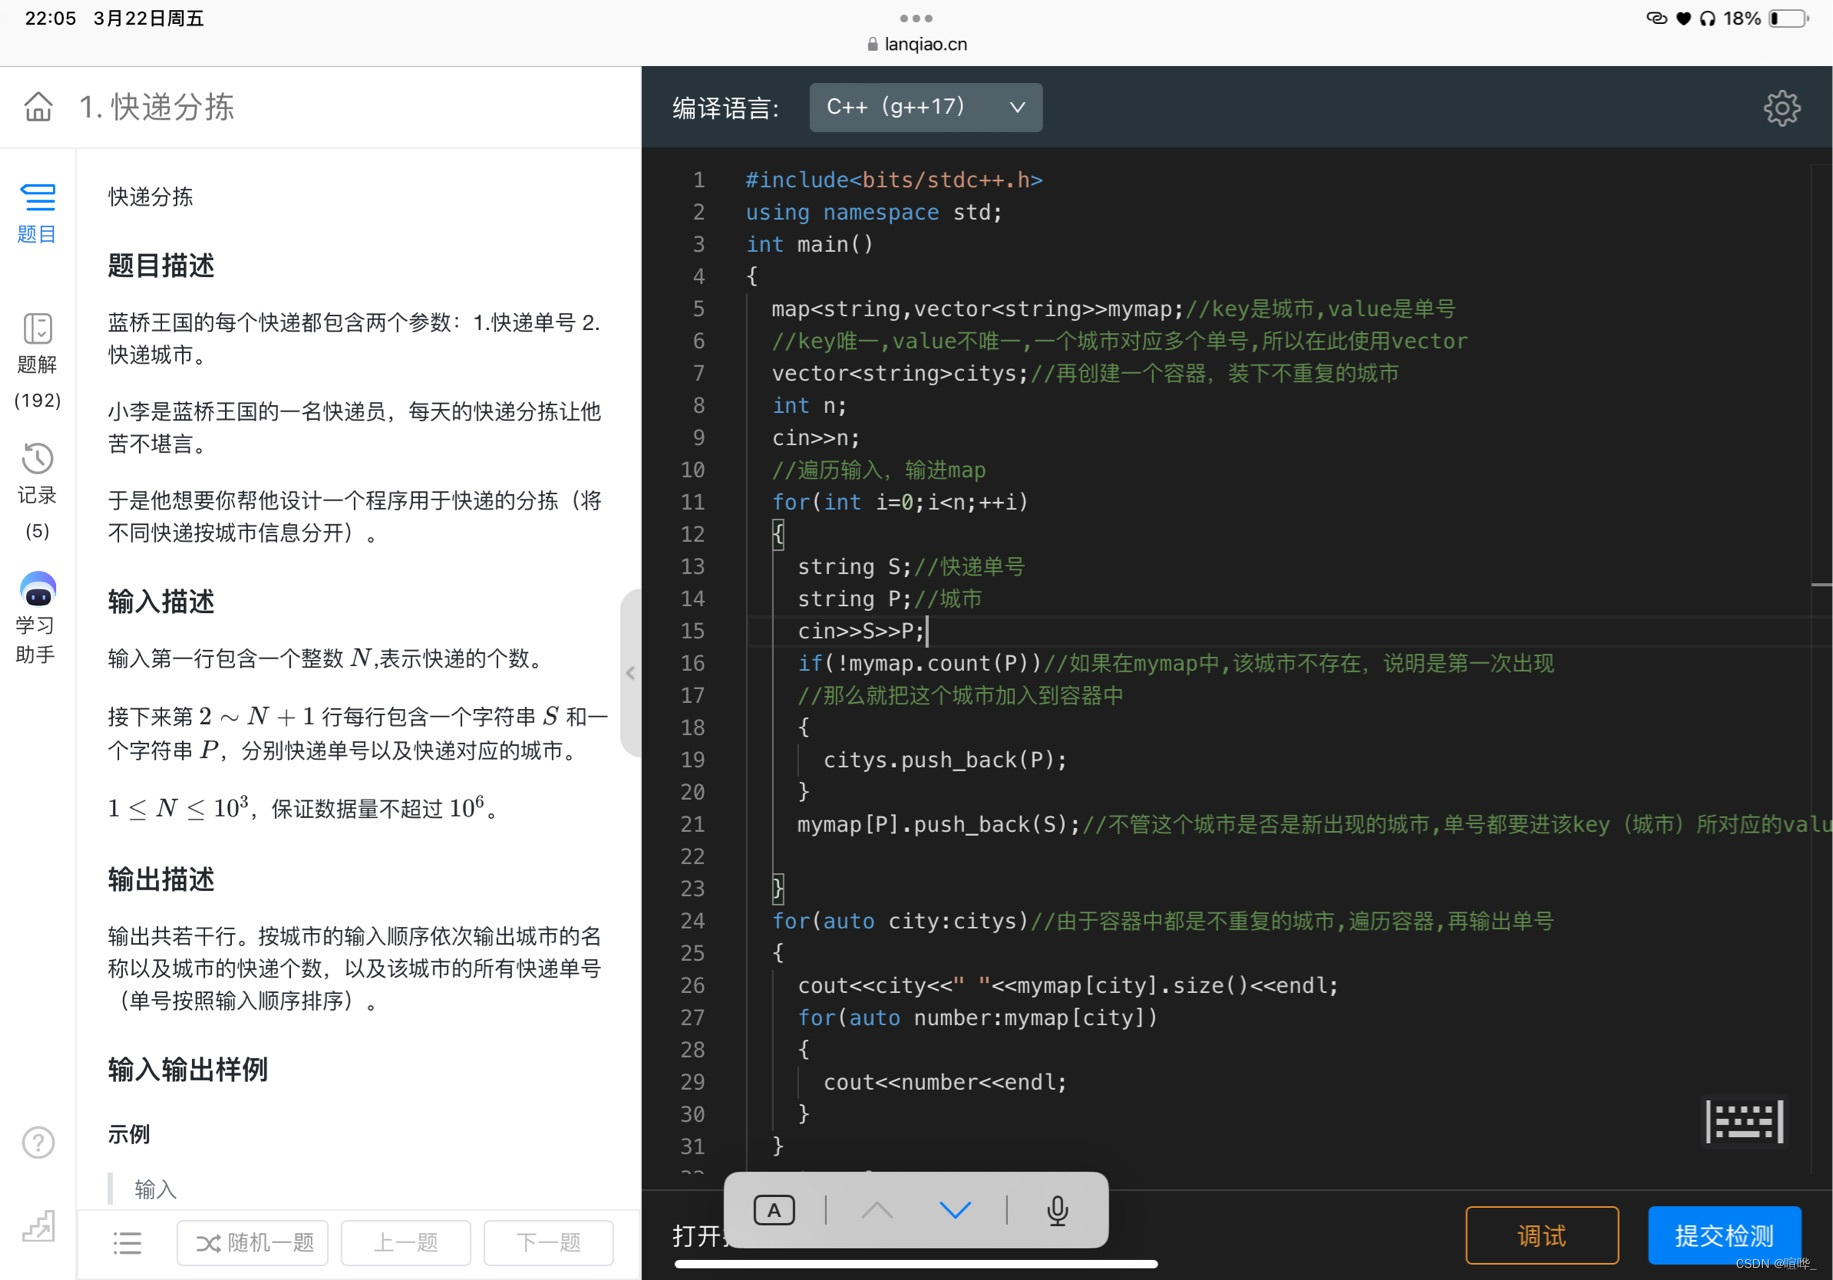
Task: Start voice input with the microphone icon
Action: point(1057,1210)
